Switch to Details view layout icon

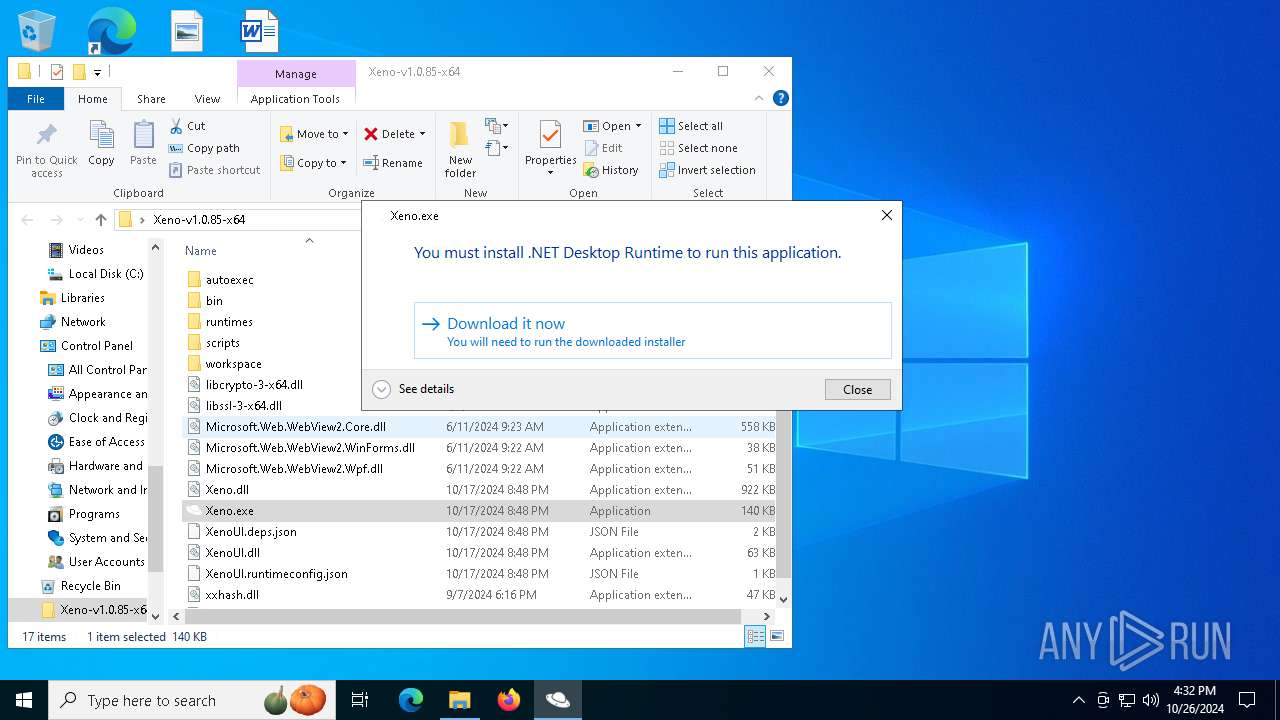coord(755,636)
